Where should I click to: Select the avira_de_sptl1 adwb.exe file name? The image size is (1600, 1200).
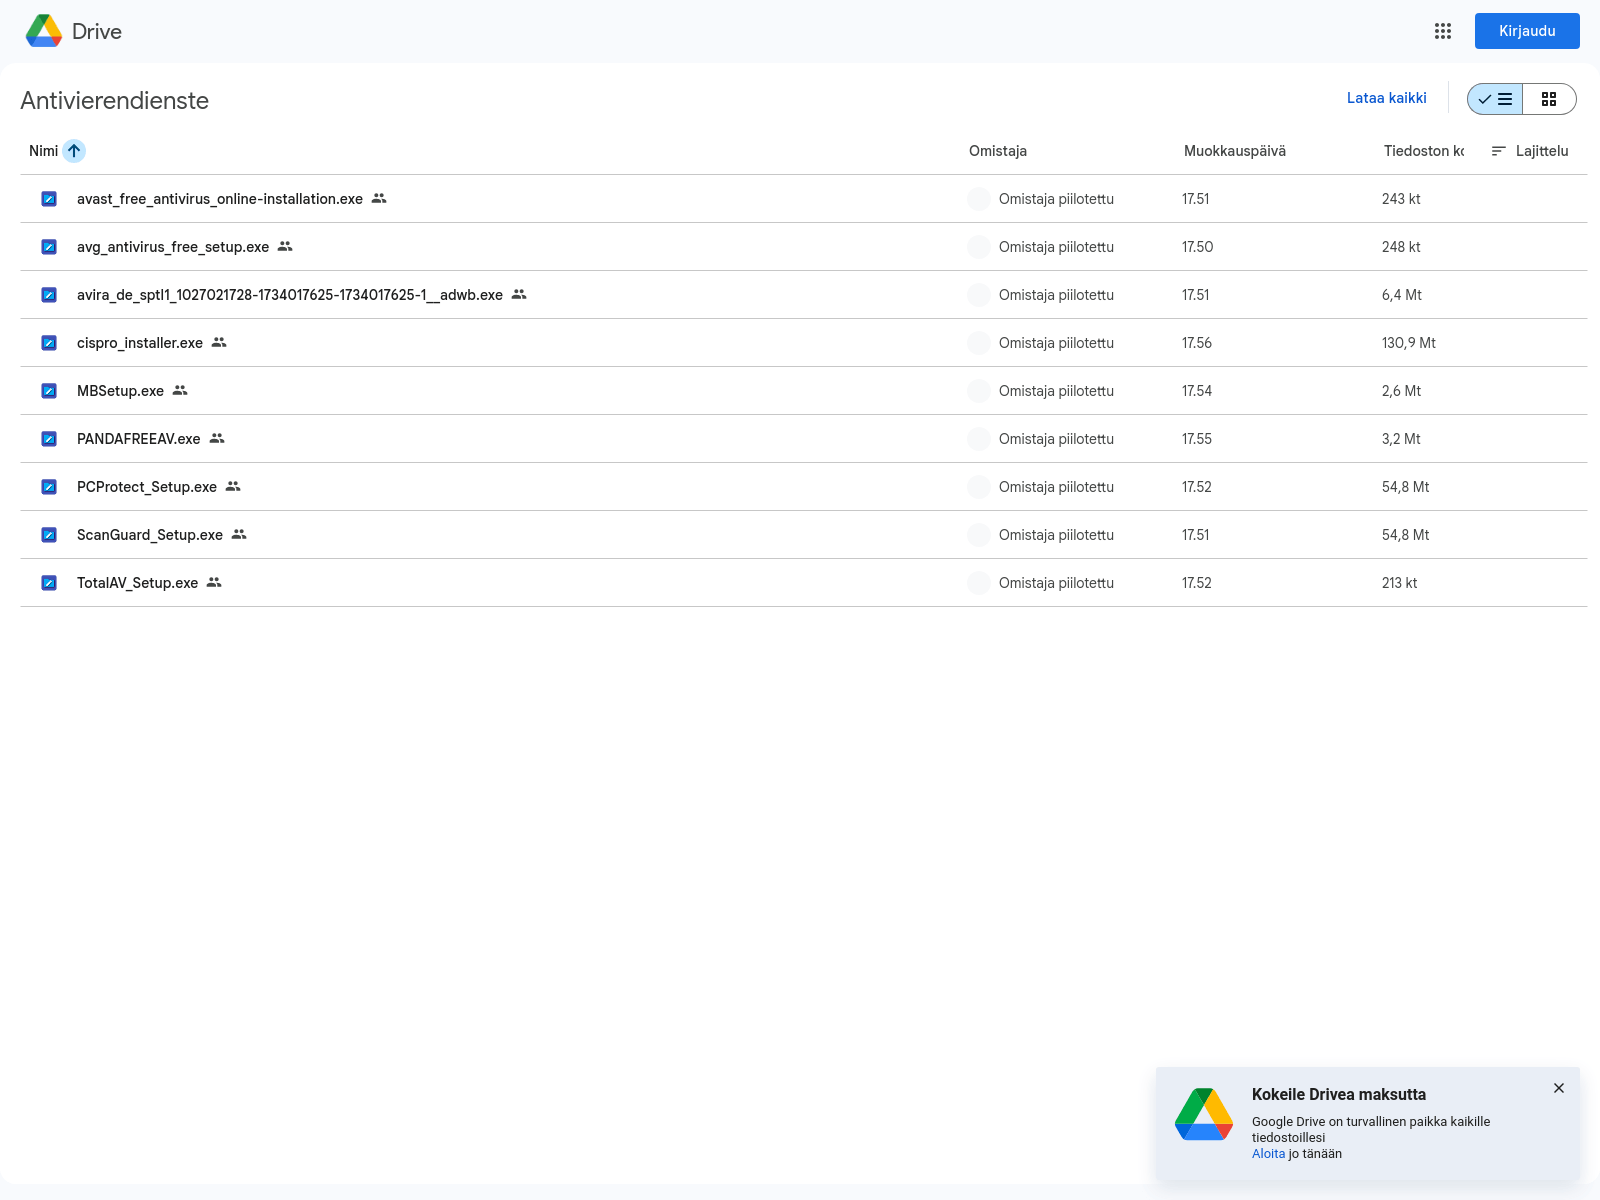point(290,295)
